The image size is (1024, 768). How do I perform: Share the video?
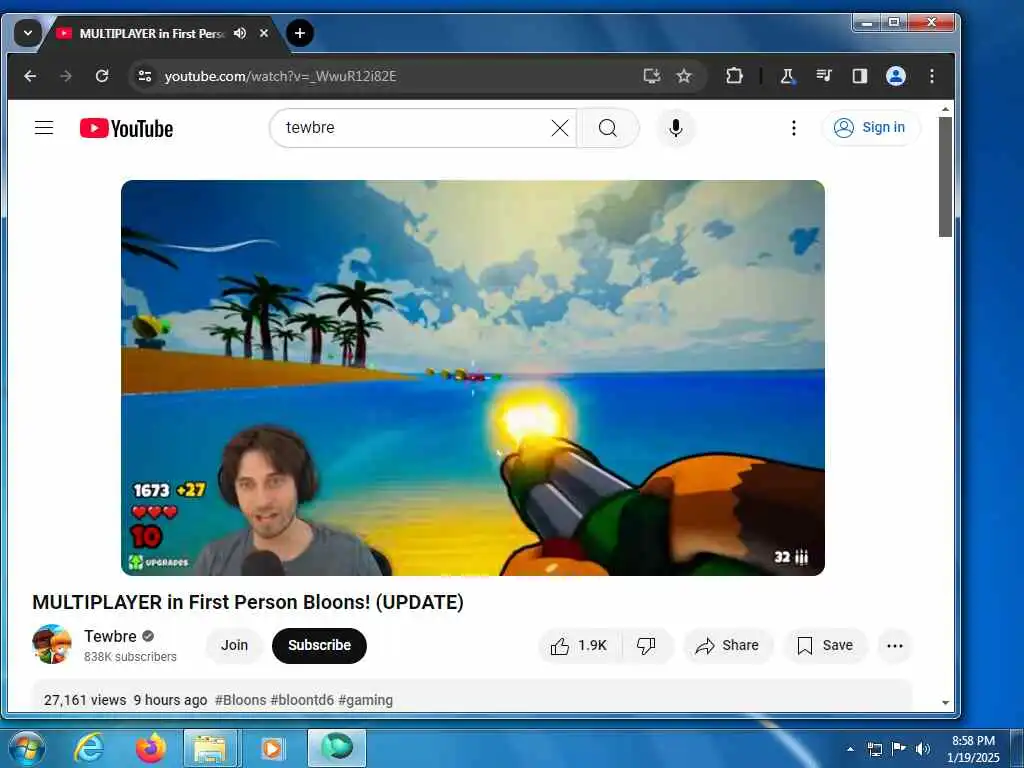728,646
